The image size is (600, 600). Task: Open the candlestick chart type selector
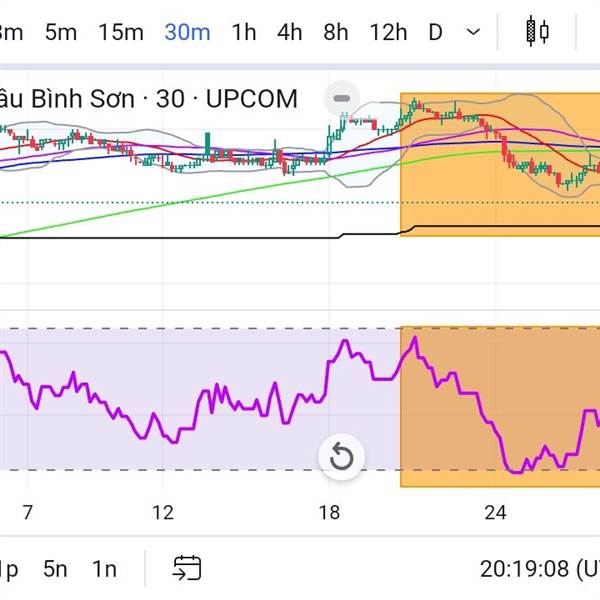point(537,31)
